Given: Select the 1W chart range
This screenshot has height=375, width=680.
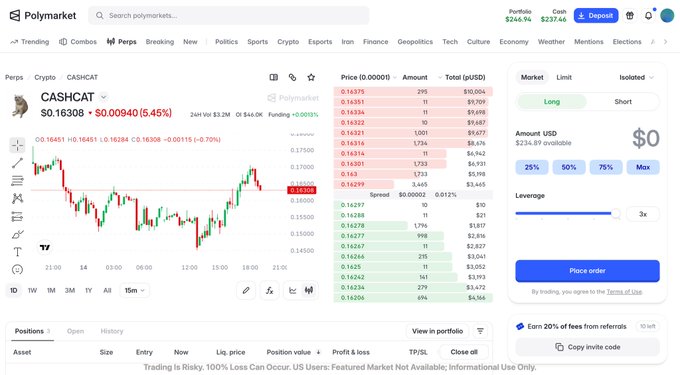Looking at the screenshot, I should (33, 290).
